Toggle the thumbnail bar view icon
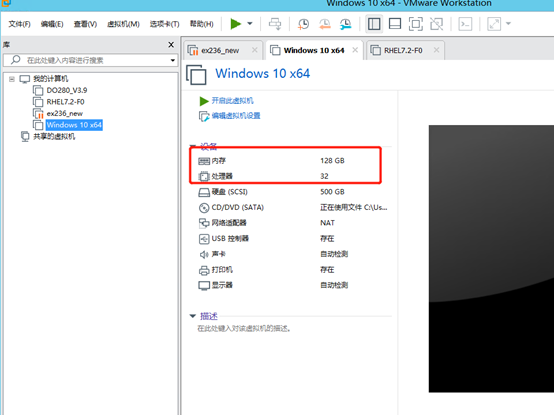This screenshot has height=415, width=554. click(x=395, y=24)
